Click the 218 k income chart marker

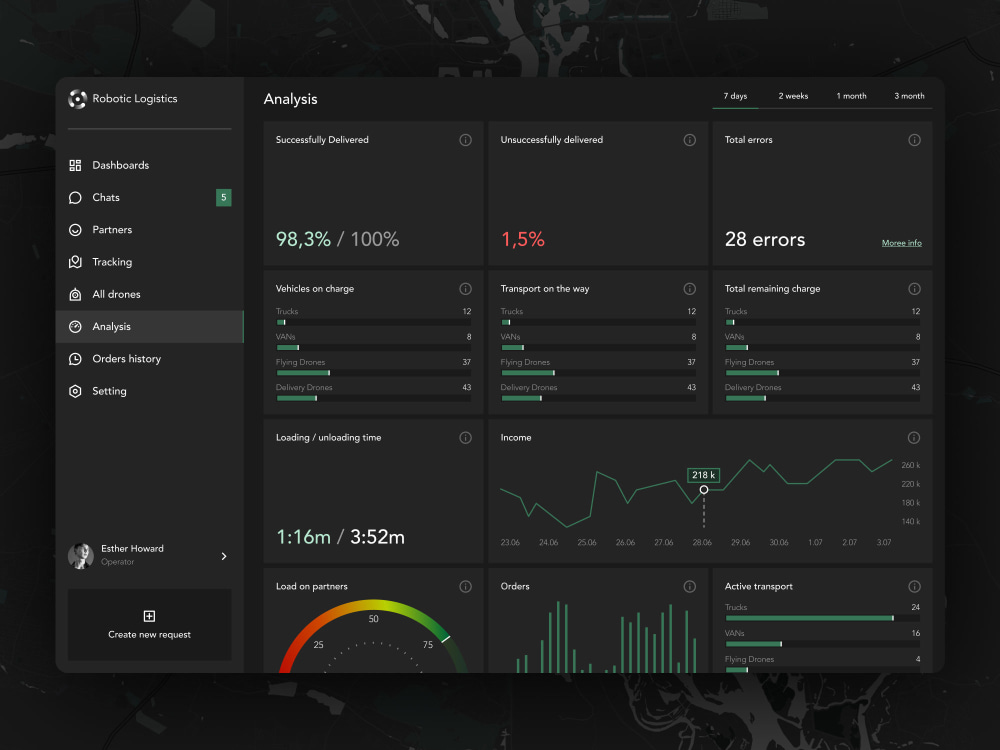[704, 490]
